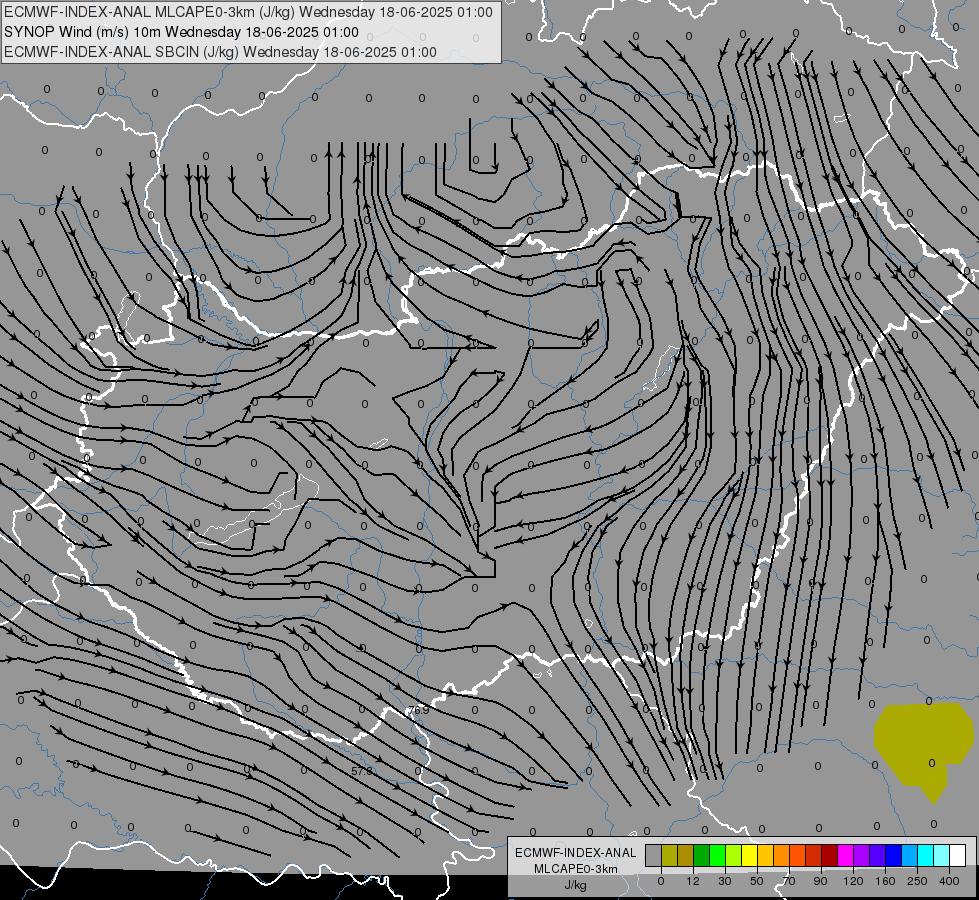Click the SBCIN title line
This screenshot has width=979, height=900.
pyautogui.click(x=220, y=52)
